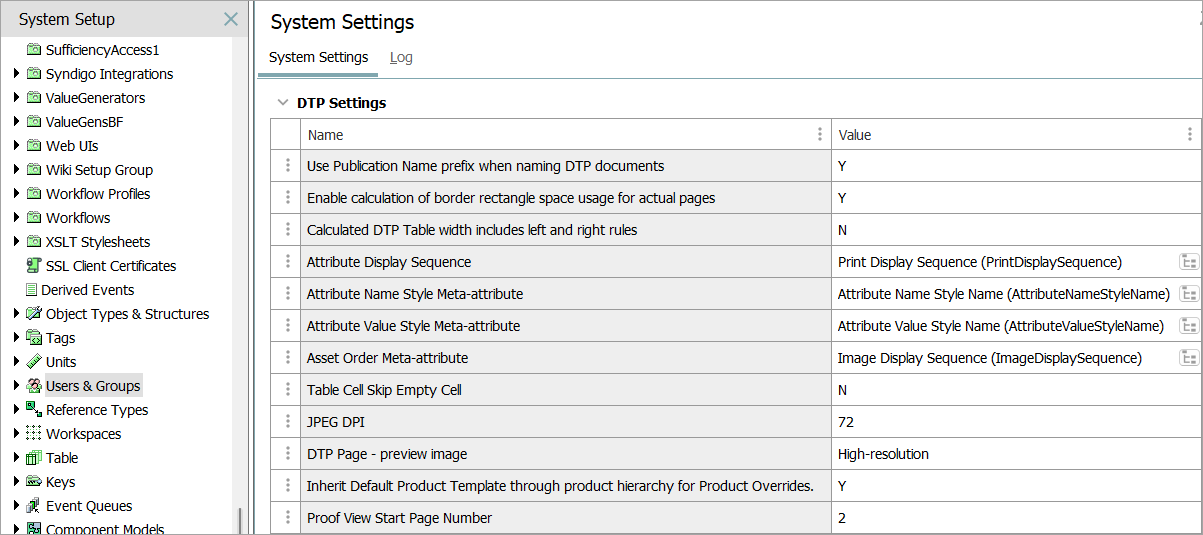Screen dimensions: 1203x535
Task: Click the Event Queues icon
Action: [34, 506]
